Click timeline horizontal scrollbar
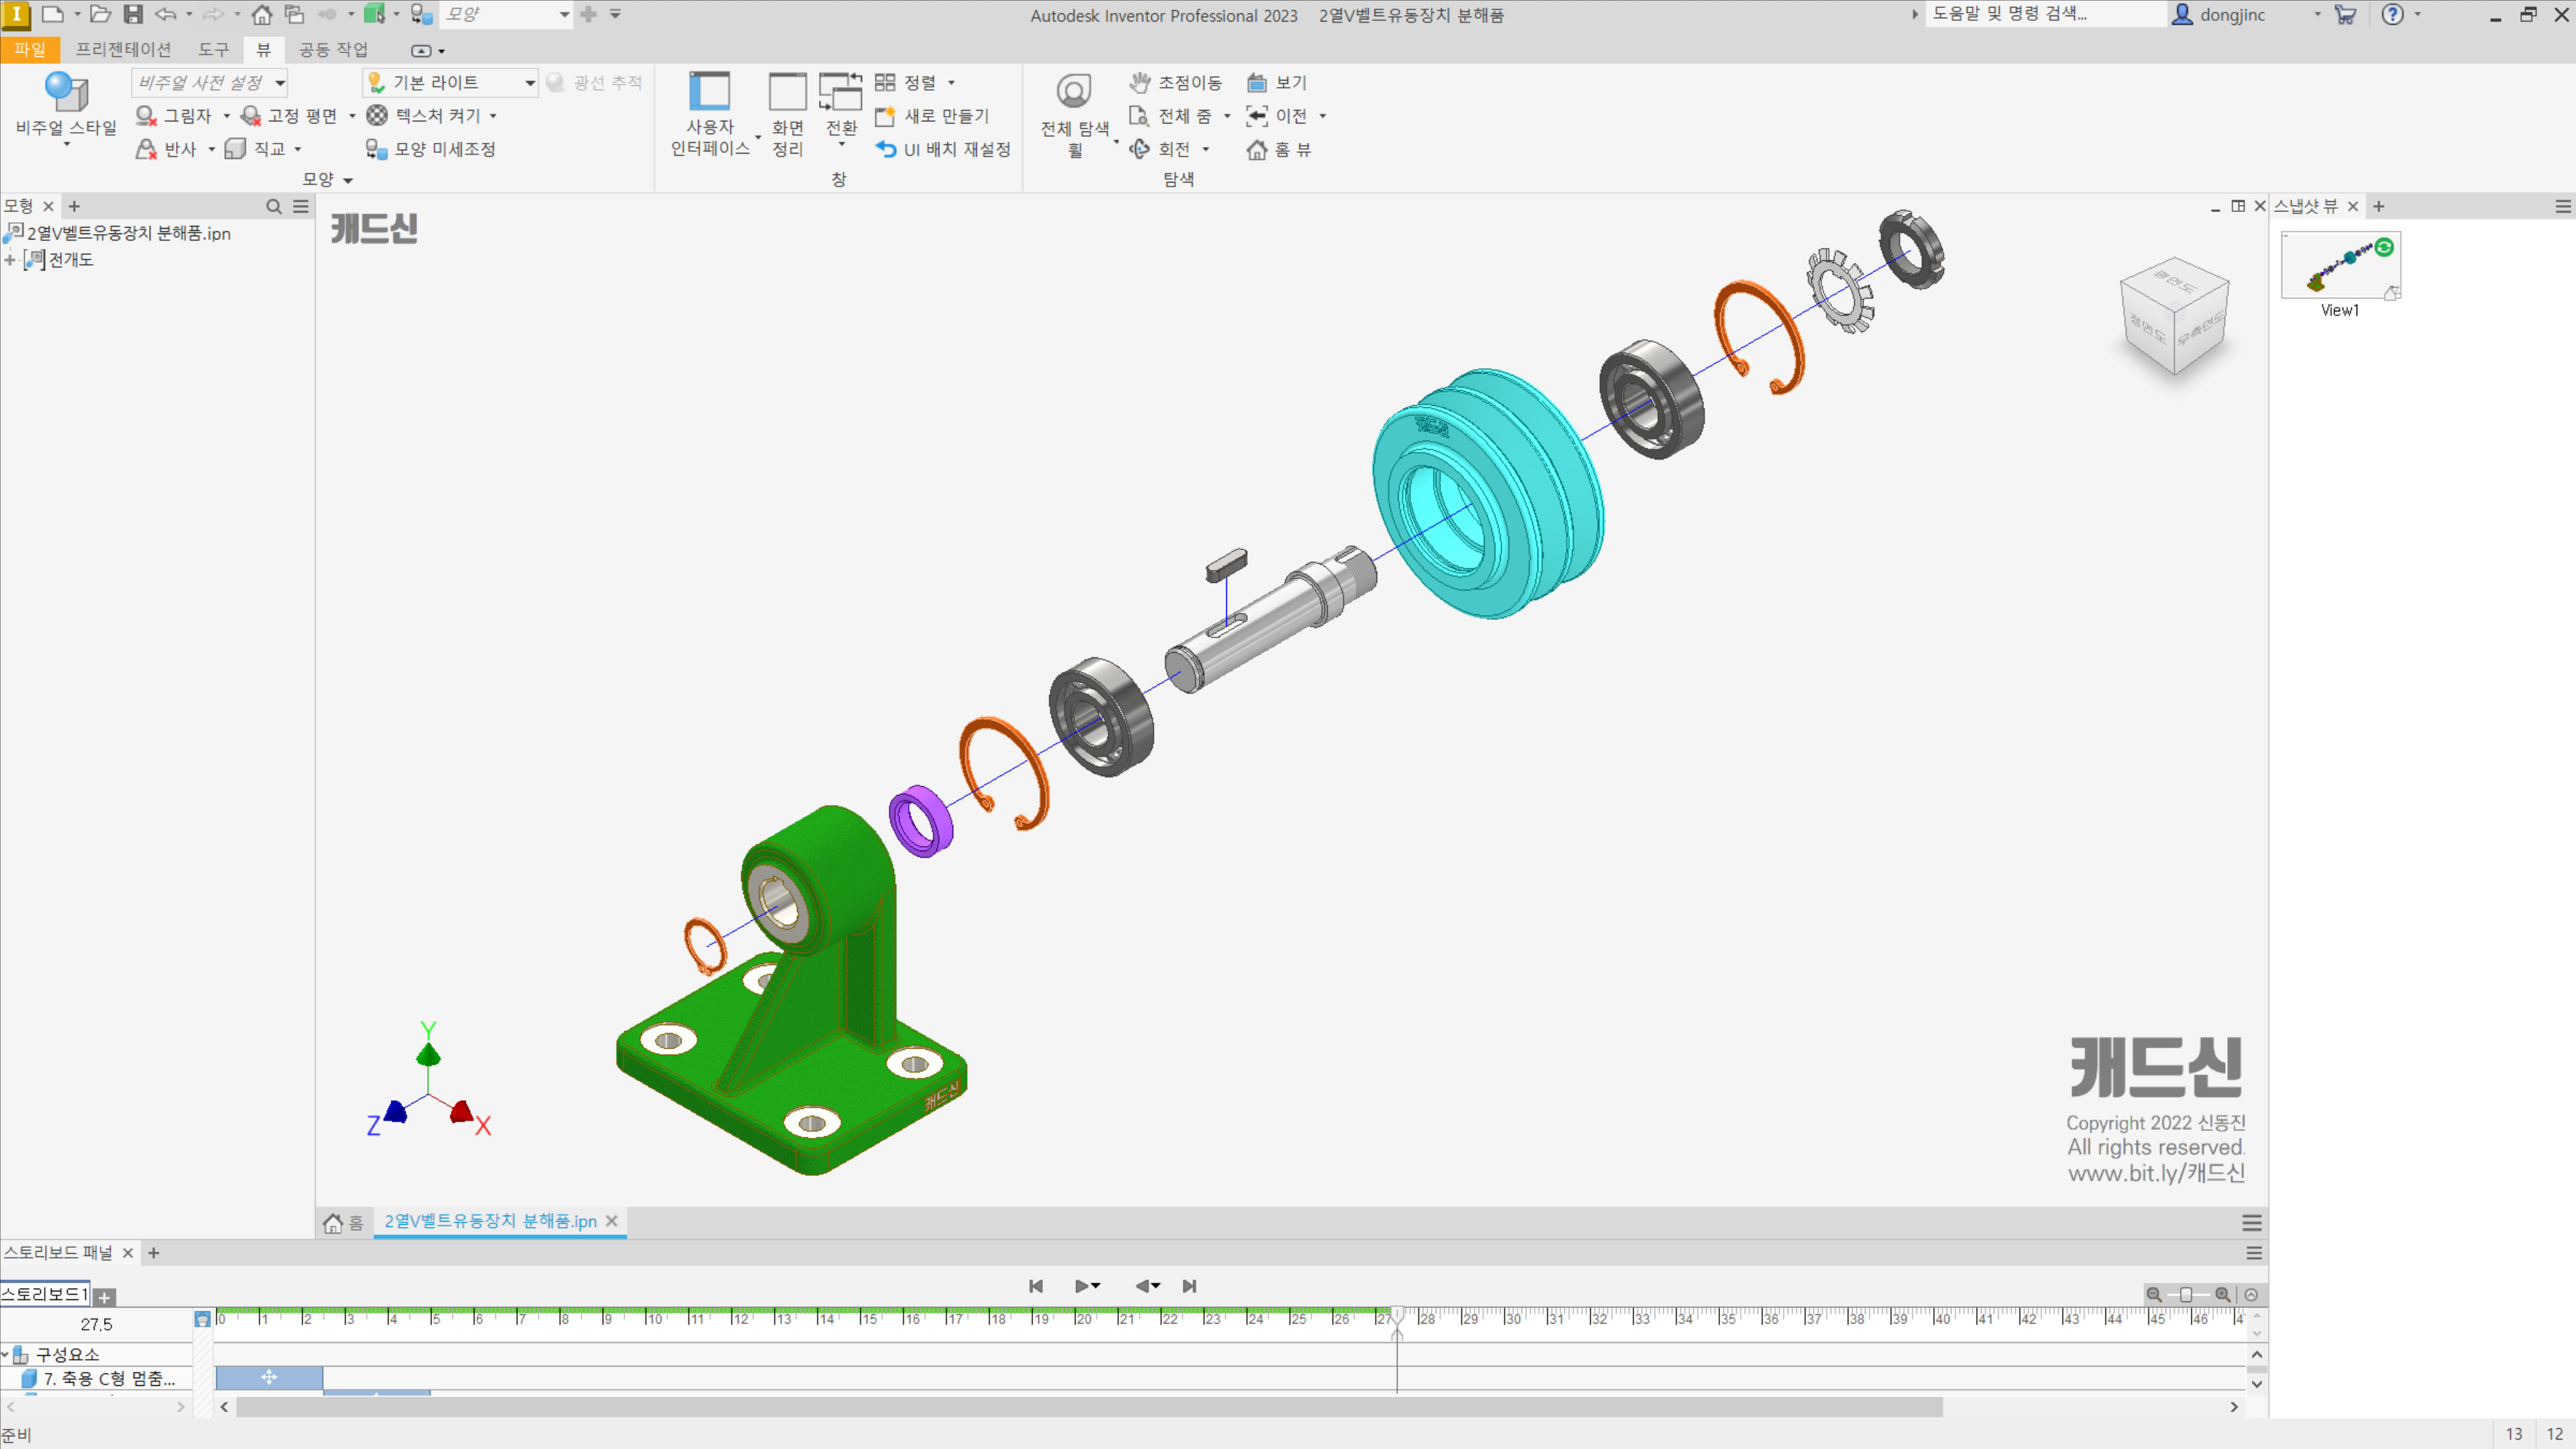The height and width of the screenshot is (1449, 2576). [1089, 1407]
